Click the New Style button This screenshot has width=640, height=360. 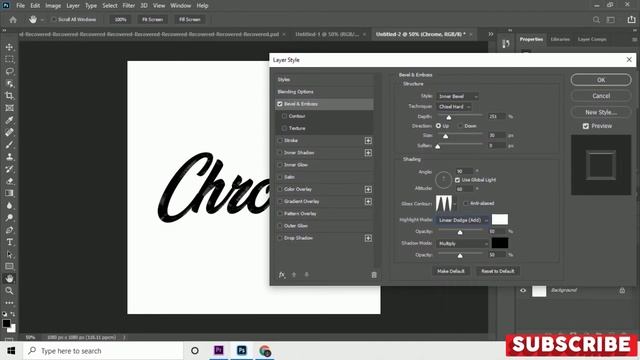point(601,112)
